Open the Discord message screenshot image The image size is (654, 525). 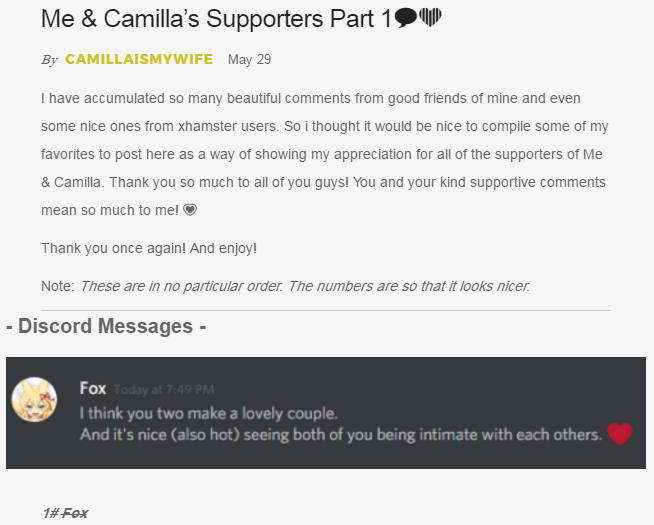[x=326, y=413]
